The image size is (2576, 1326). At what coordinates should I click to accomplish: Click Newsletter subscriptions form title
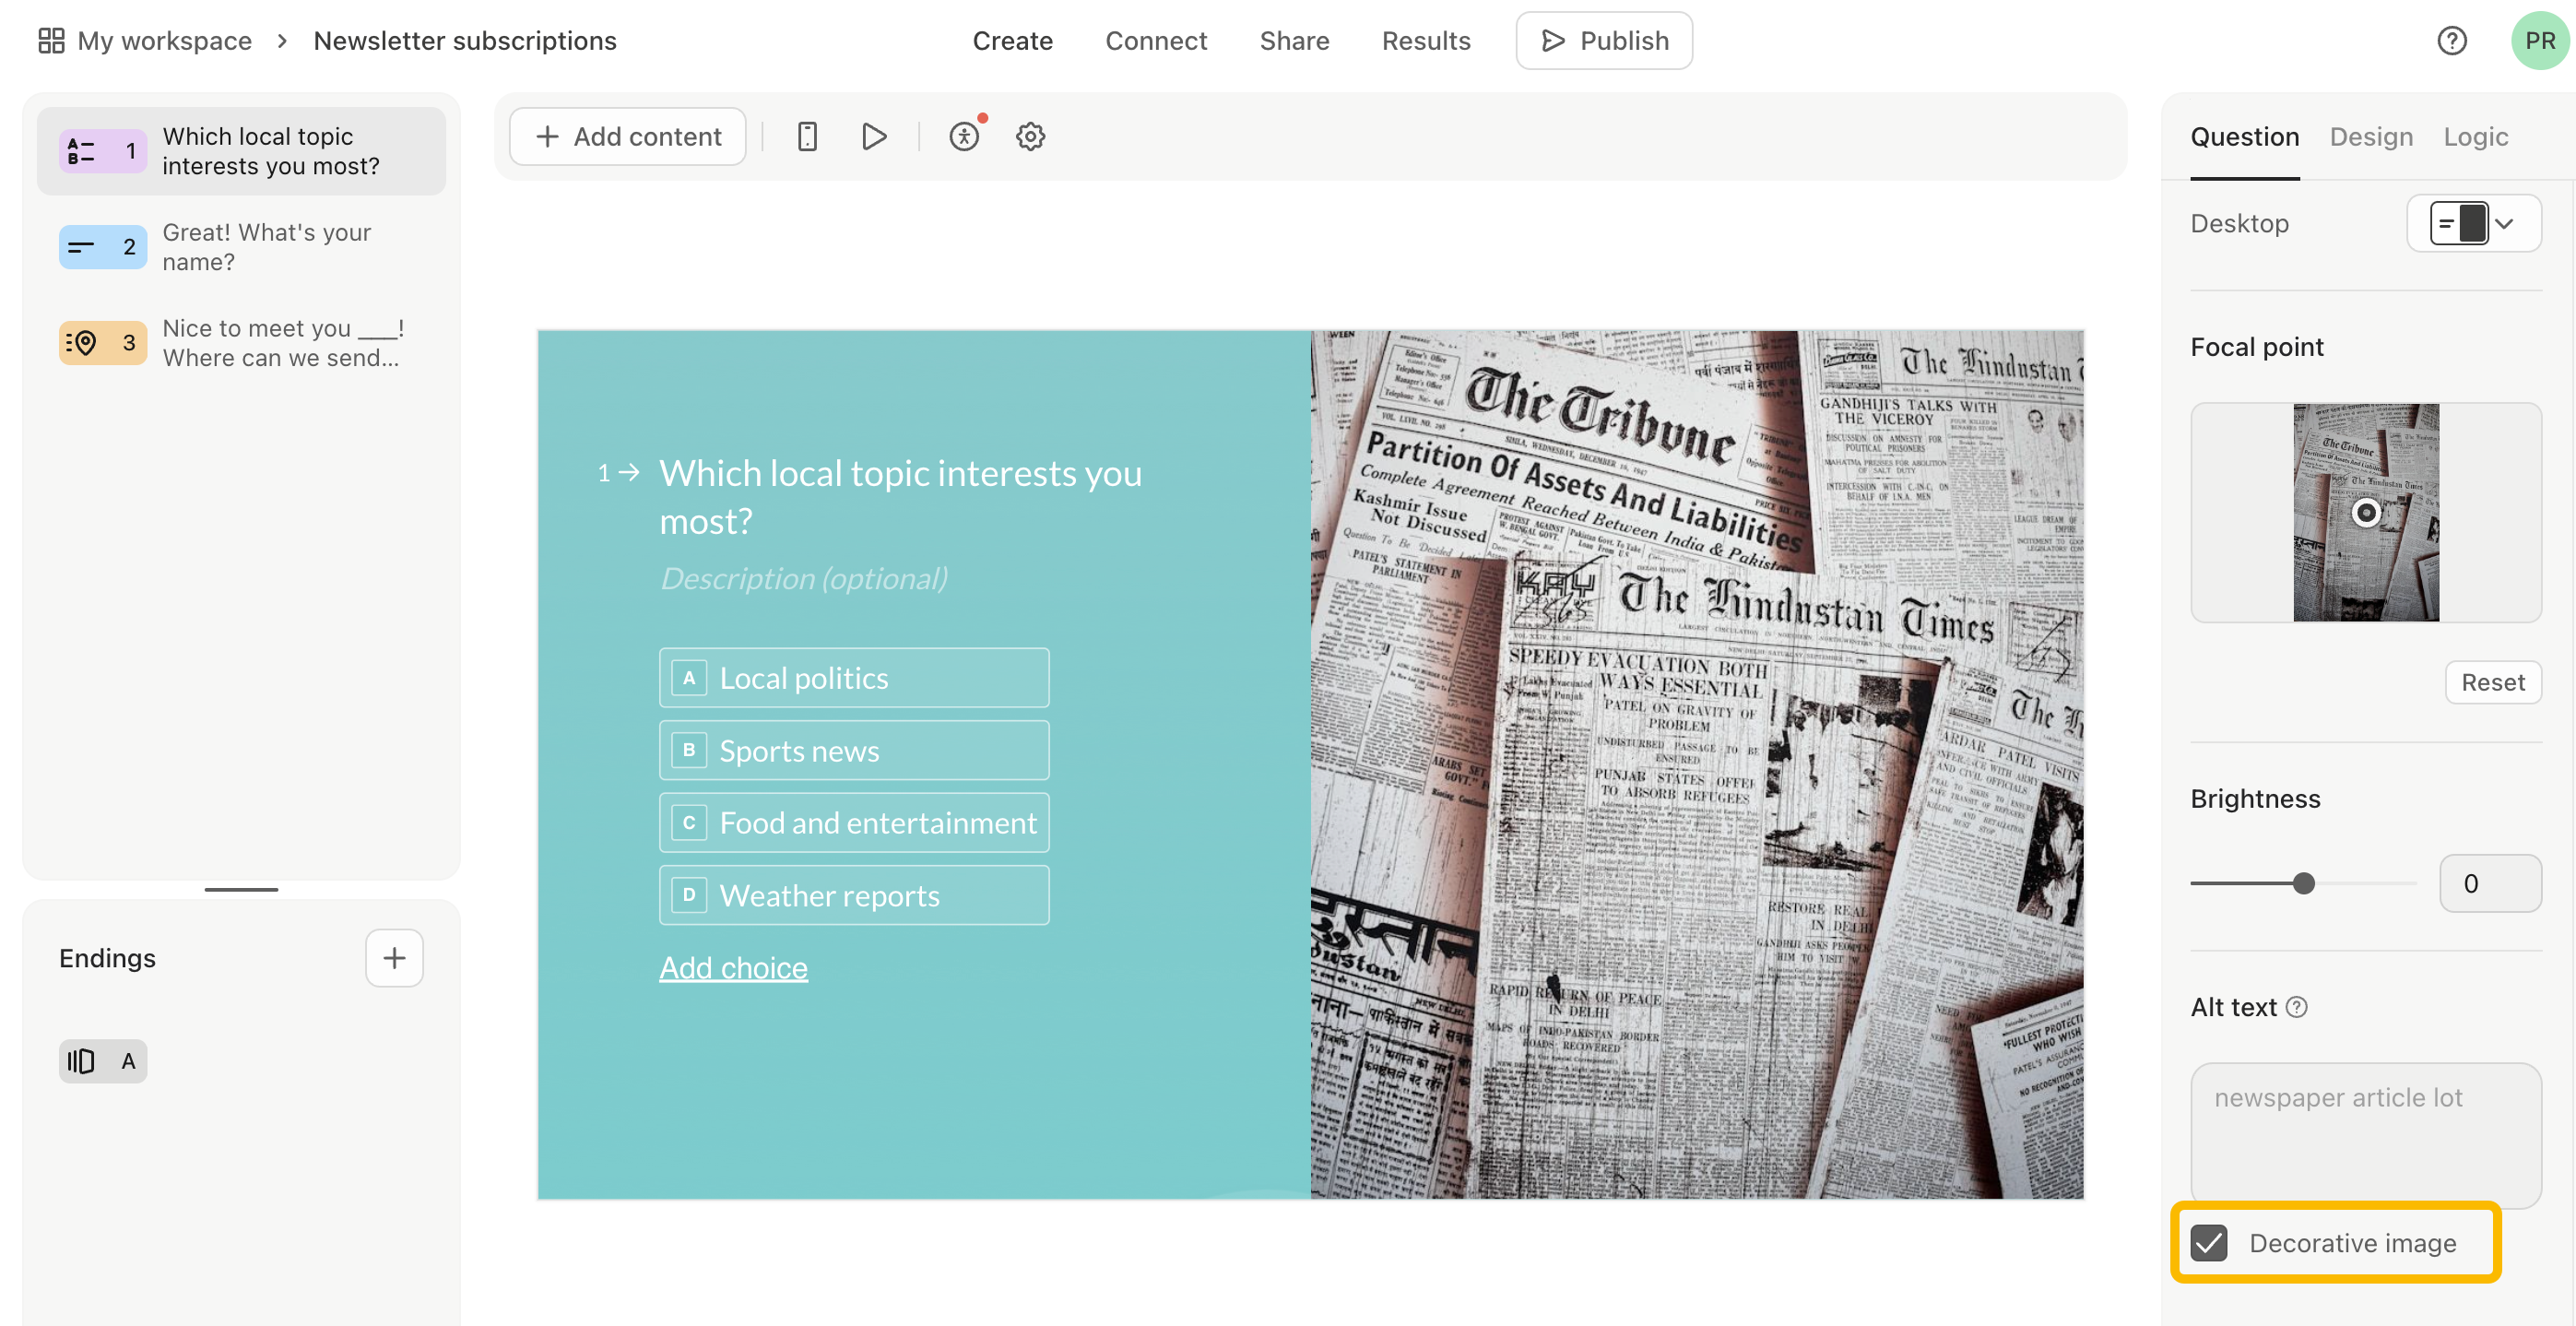click(x=464, y=41)
